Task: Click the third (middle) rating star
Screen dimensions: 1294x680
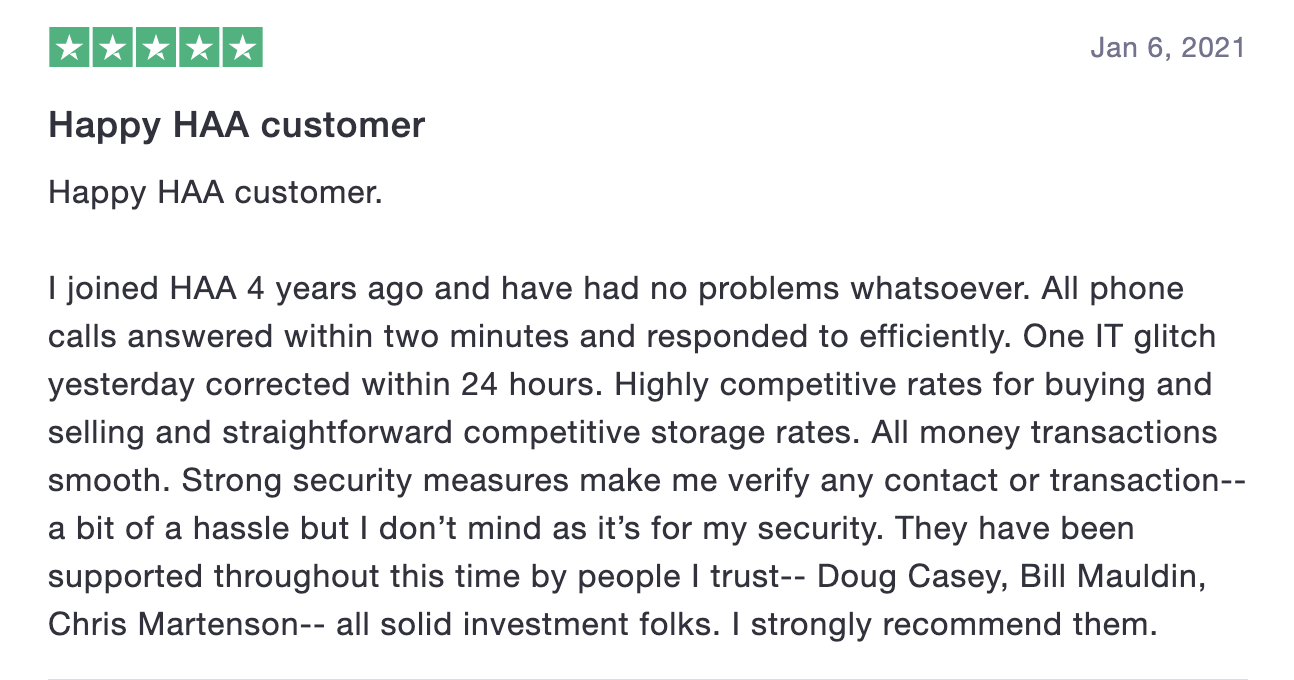Action: click(x=155, y=48)
